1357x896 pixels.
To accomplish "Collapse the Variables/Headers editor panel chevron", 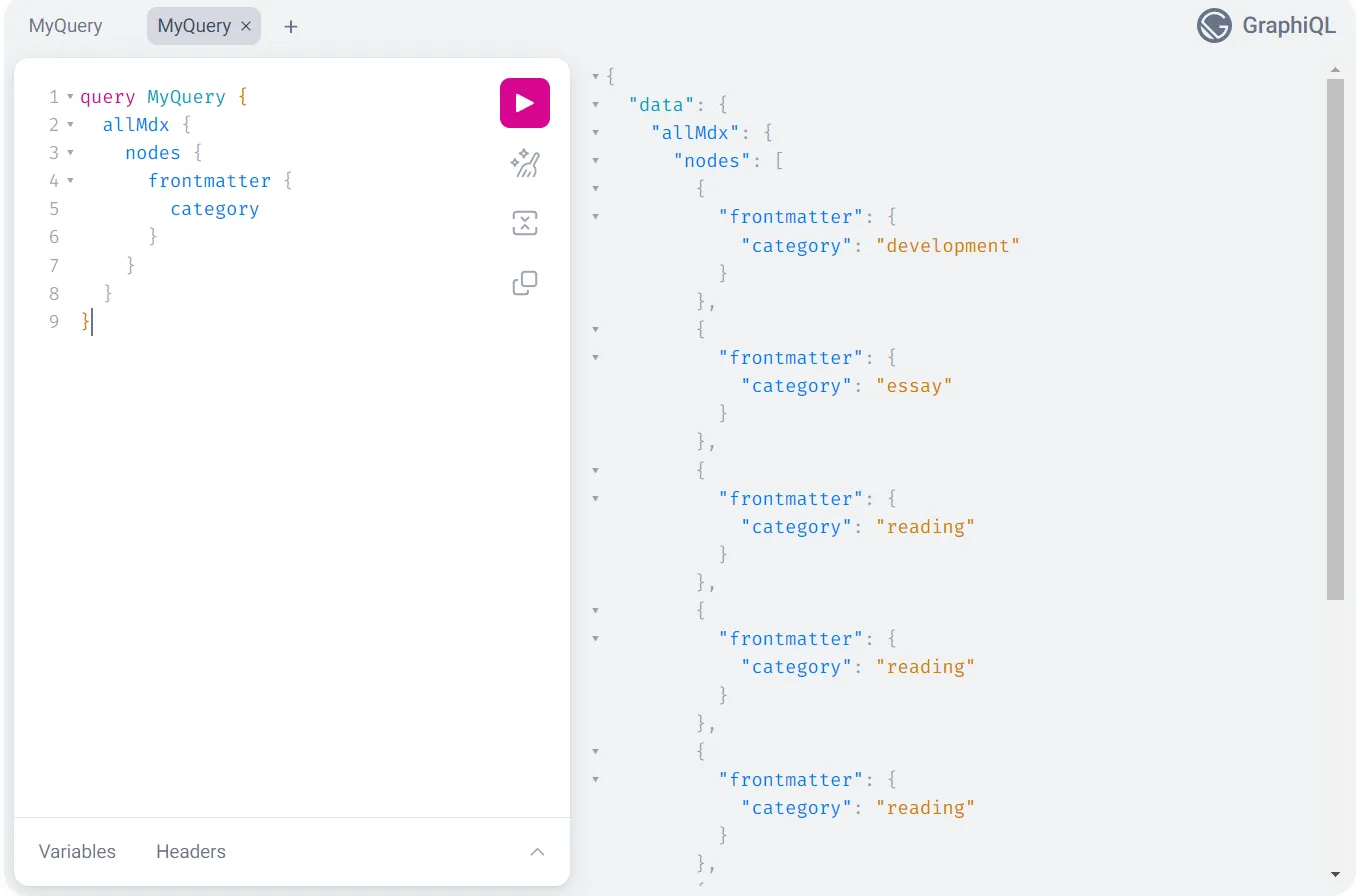I will pyautogui.click(x=537, y=851).
